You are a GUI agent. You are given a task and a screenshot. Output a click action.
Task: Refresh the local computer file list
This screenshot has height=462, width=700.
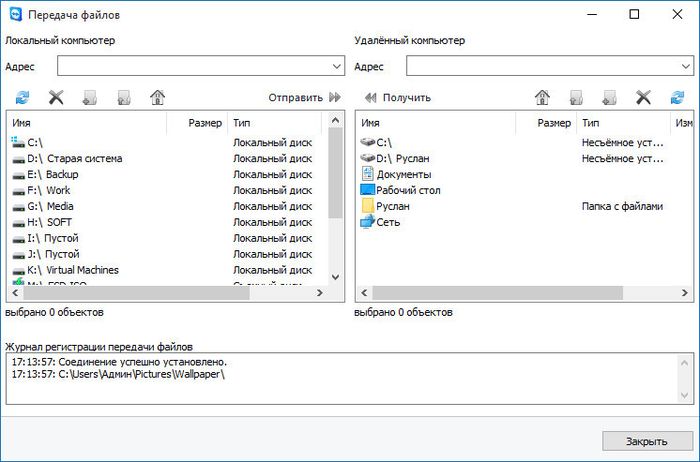22,98
